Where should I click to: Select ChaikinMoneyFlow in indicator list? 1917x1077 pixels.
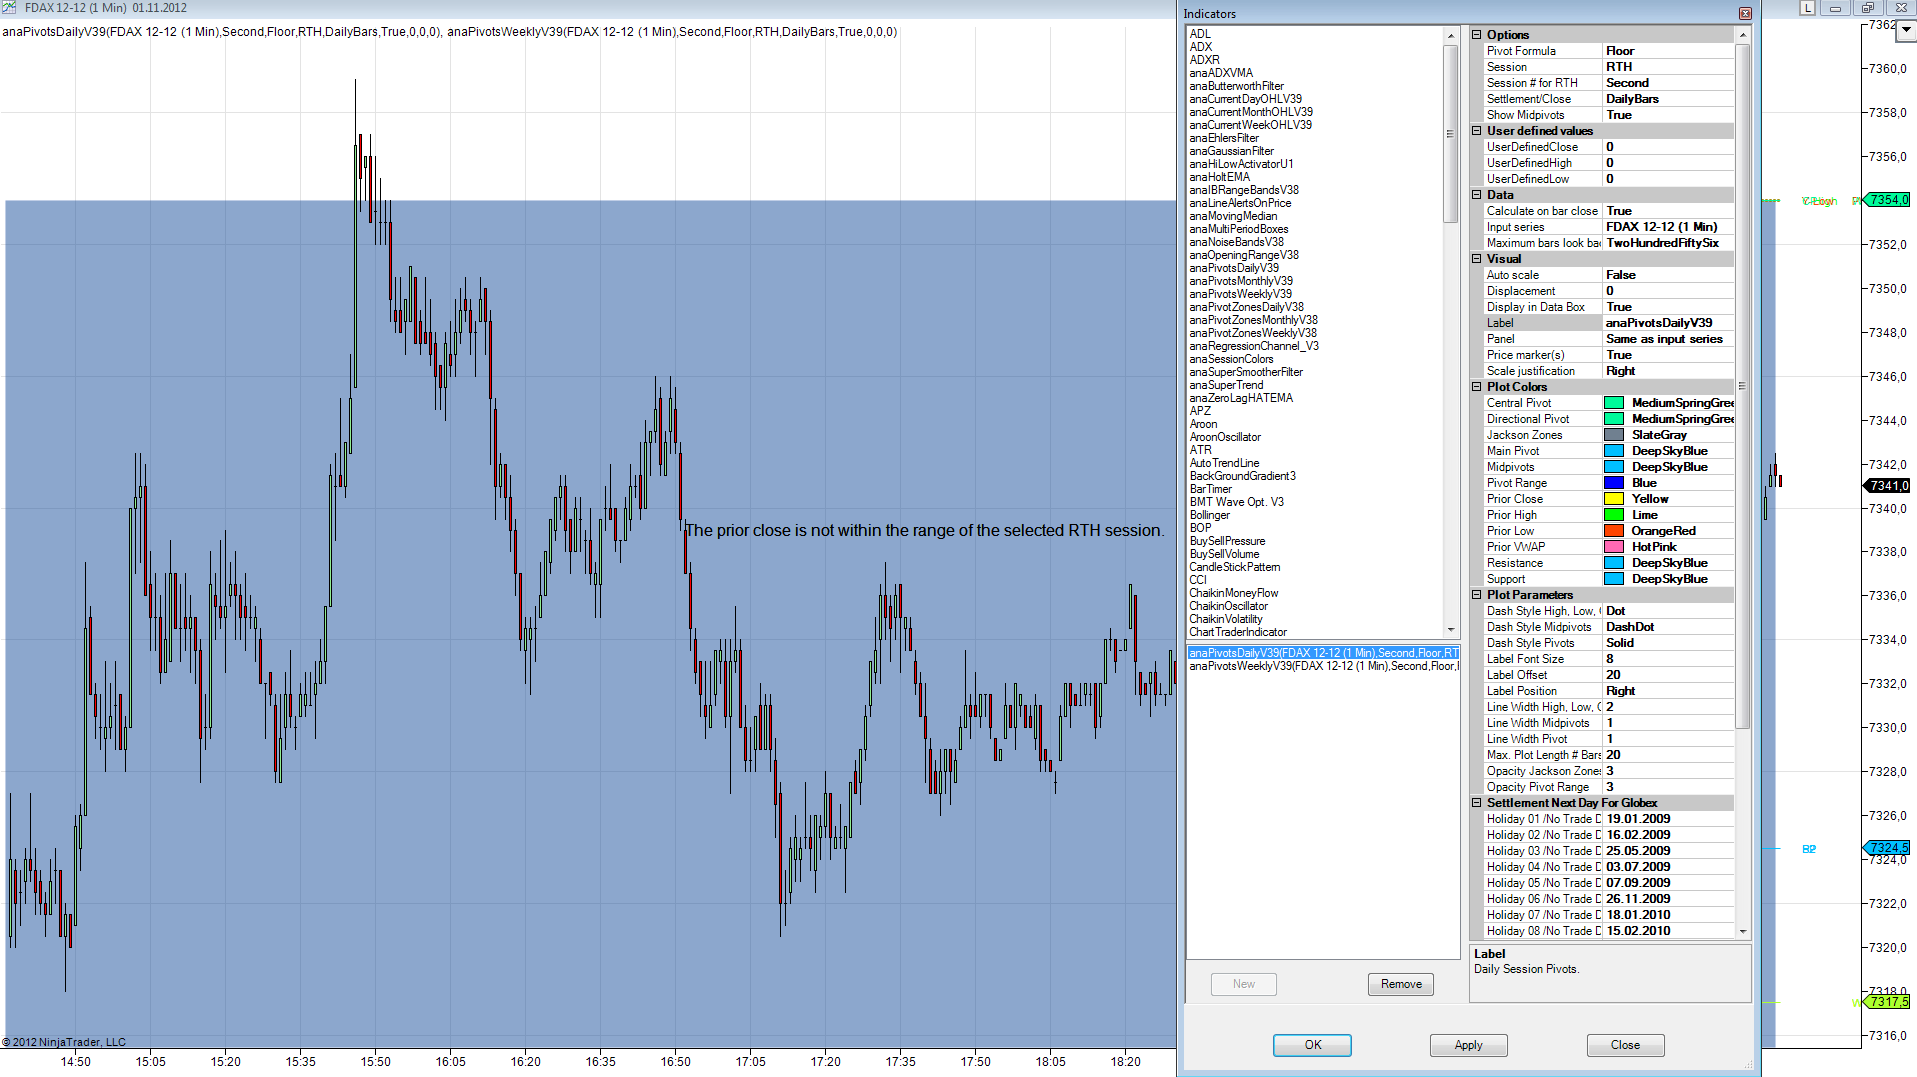point(1233,593)
